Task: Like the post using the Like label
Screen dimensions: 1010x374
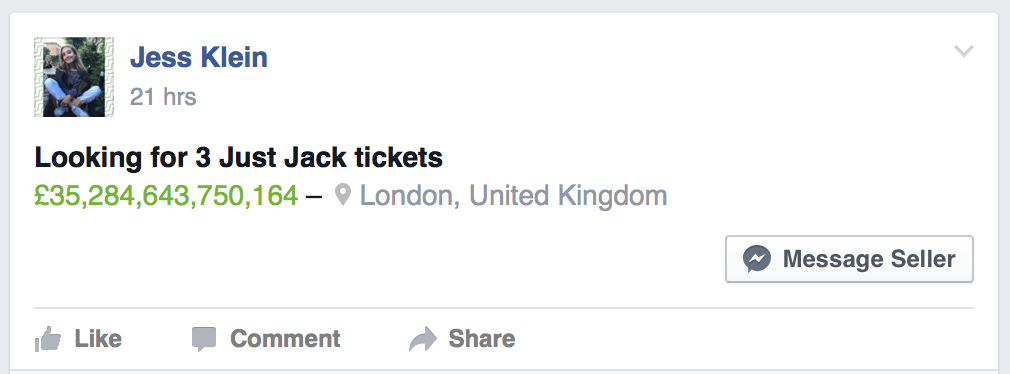Action: click(x=98, y=339)
